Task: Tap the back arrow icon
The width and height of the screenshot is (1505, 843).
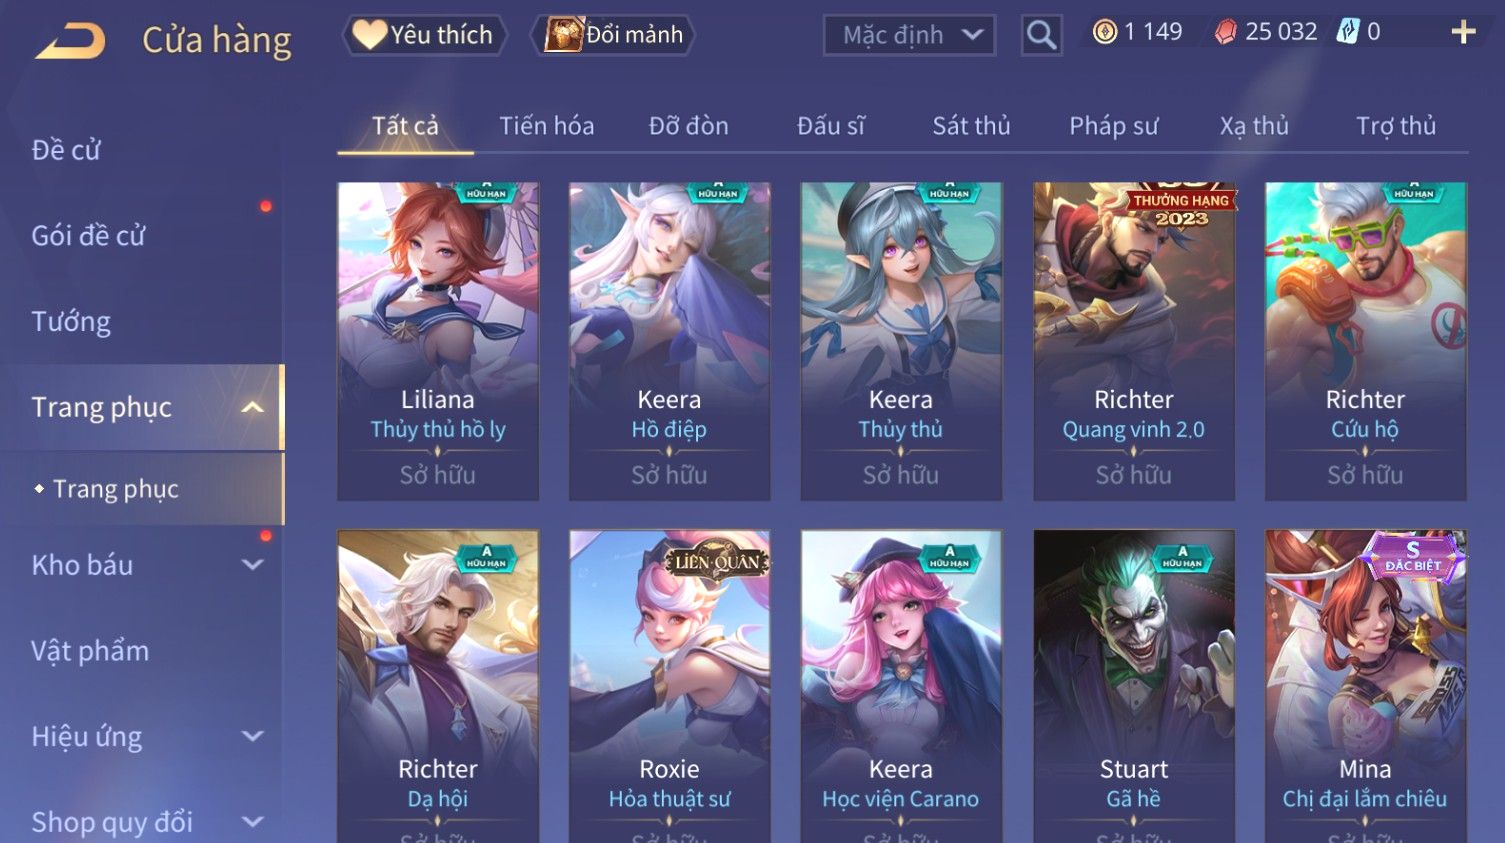Action: pyautogui.click(x=70, y=41)
